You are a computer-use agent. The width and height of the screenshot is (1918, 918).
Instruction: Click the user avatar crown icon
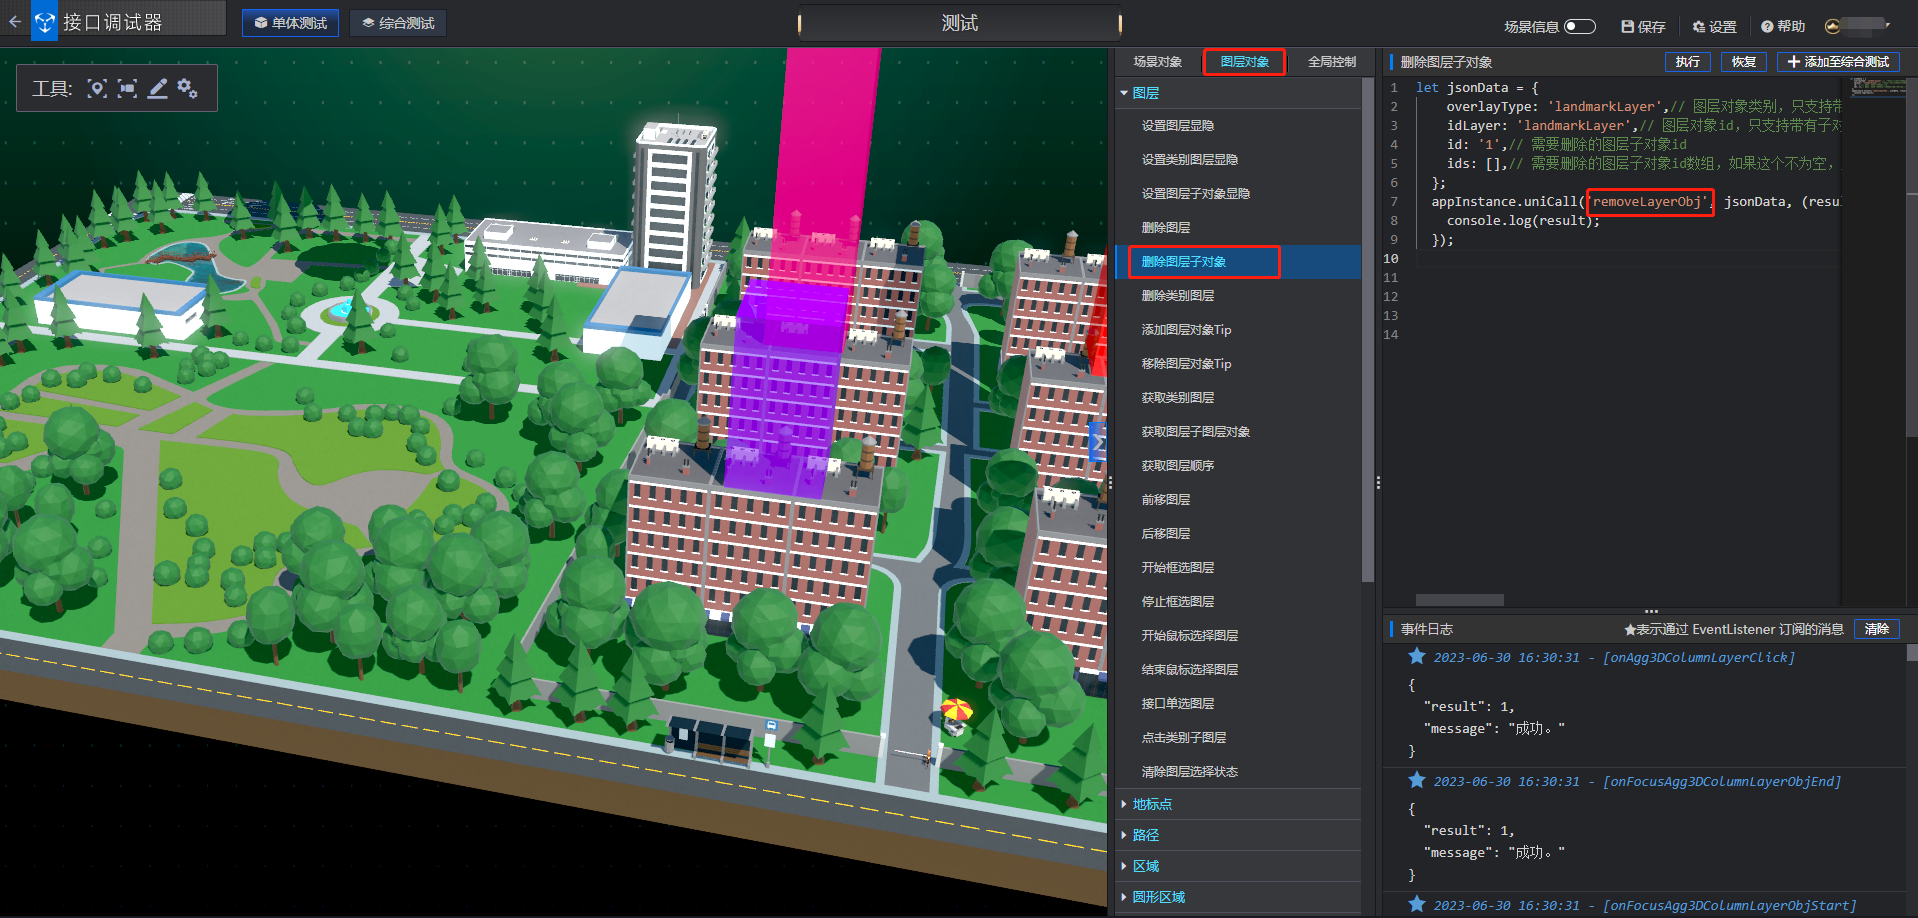tap(1832, 26)
